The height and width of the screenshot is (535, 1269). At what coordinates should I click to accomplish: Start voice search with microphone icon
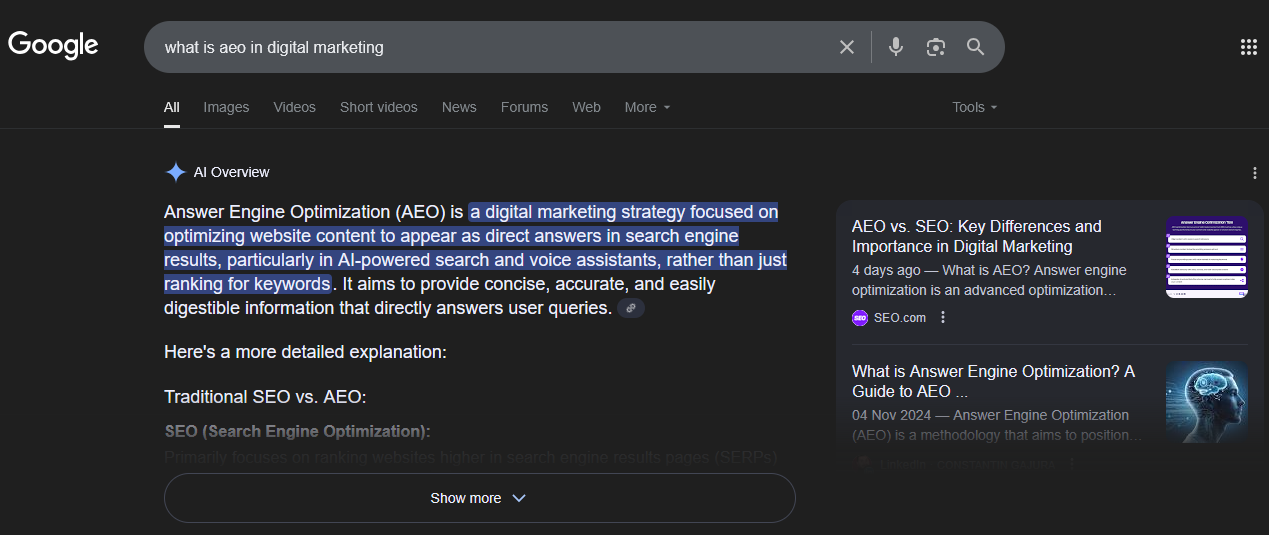(x=896, y=47)
